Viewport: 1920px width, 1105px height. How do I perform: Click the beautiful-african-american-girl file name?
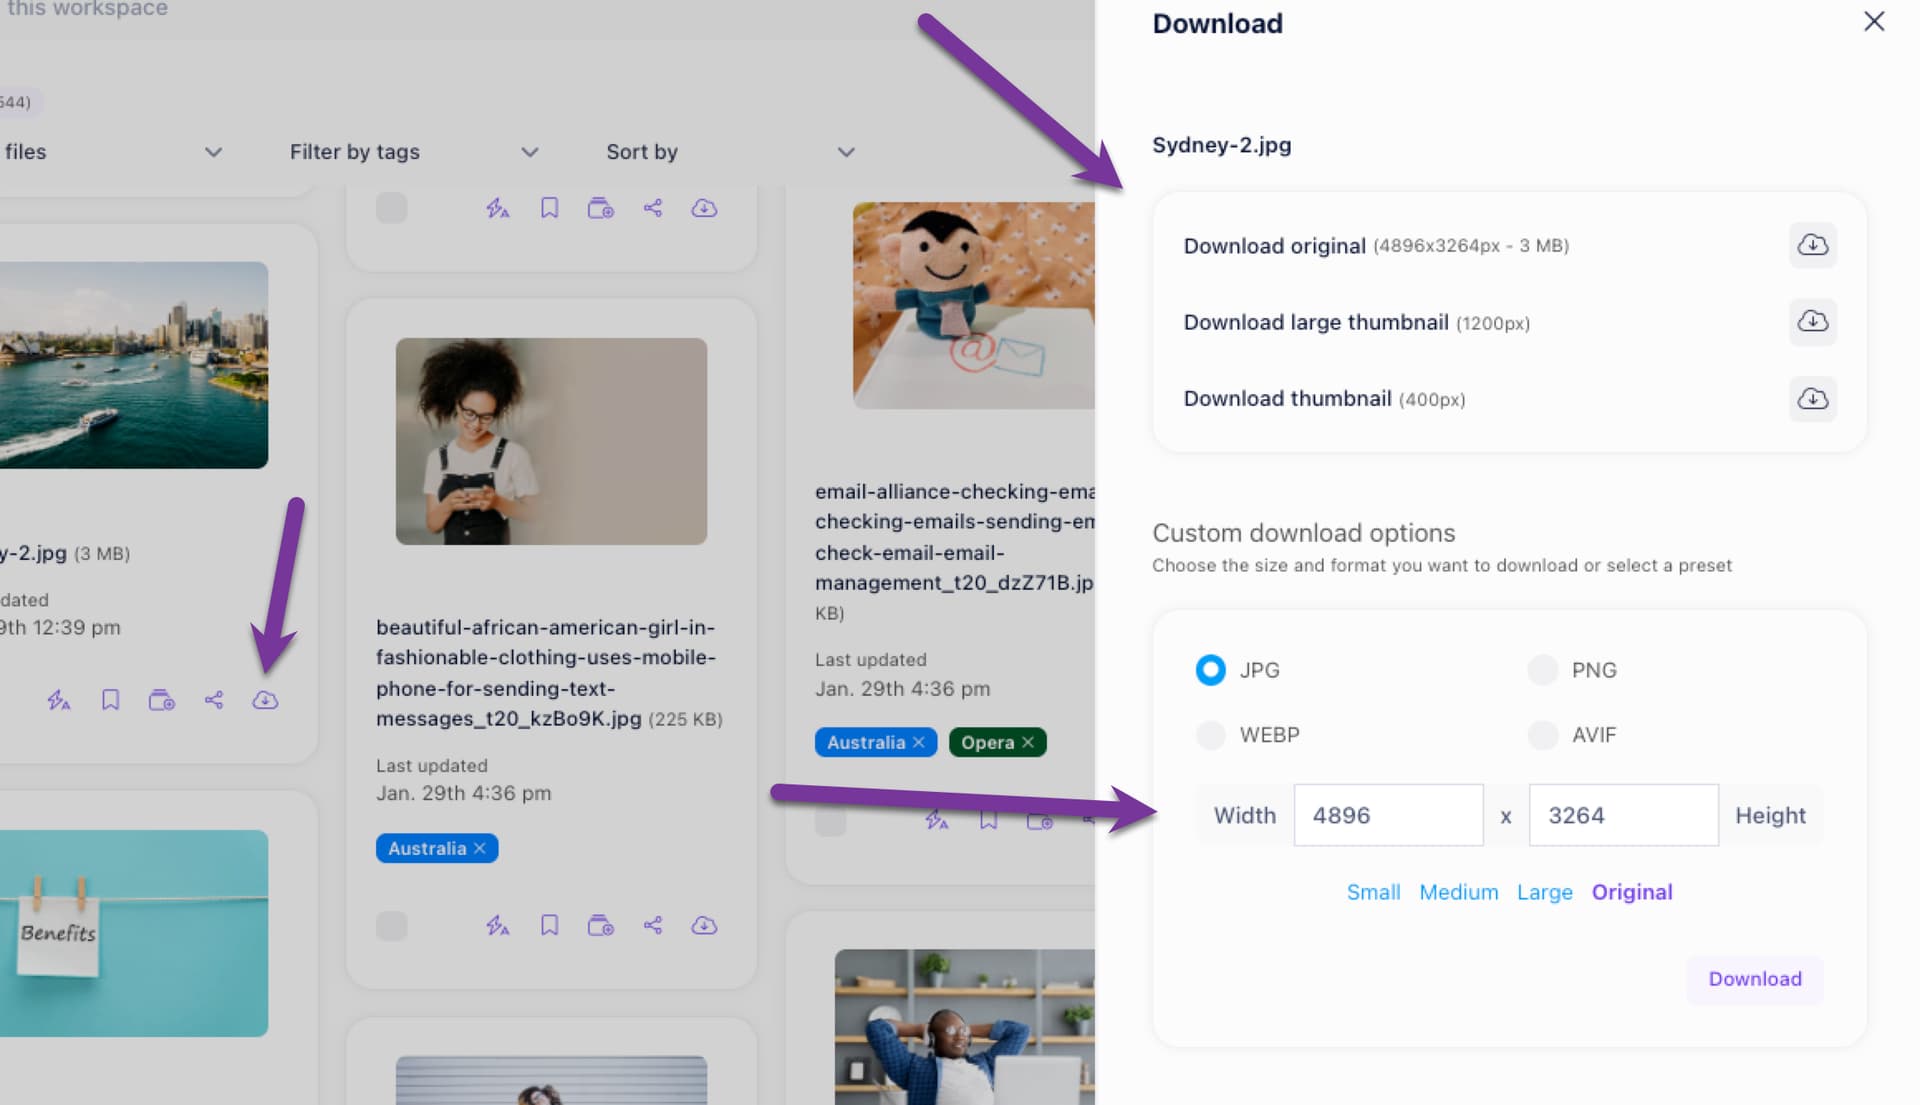546,673
